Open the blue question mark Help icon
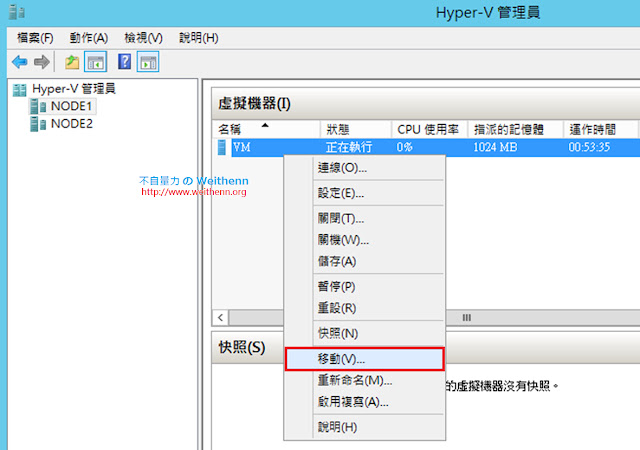640x450 pixels. click(124, 62)
